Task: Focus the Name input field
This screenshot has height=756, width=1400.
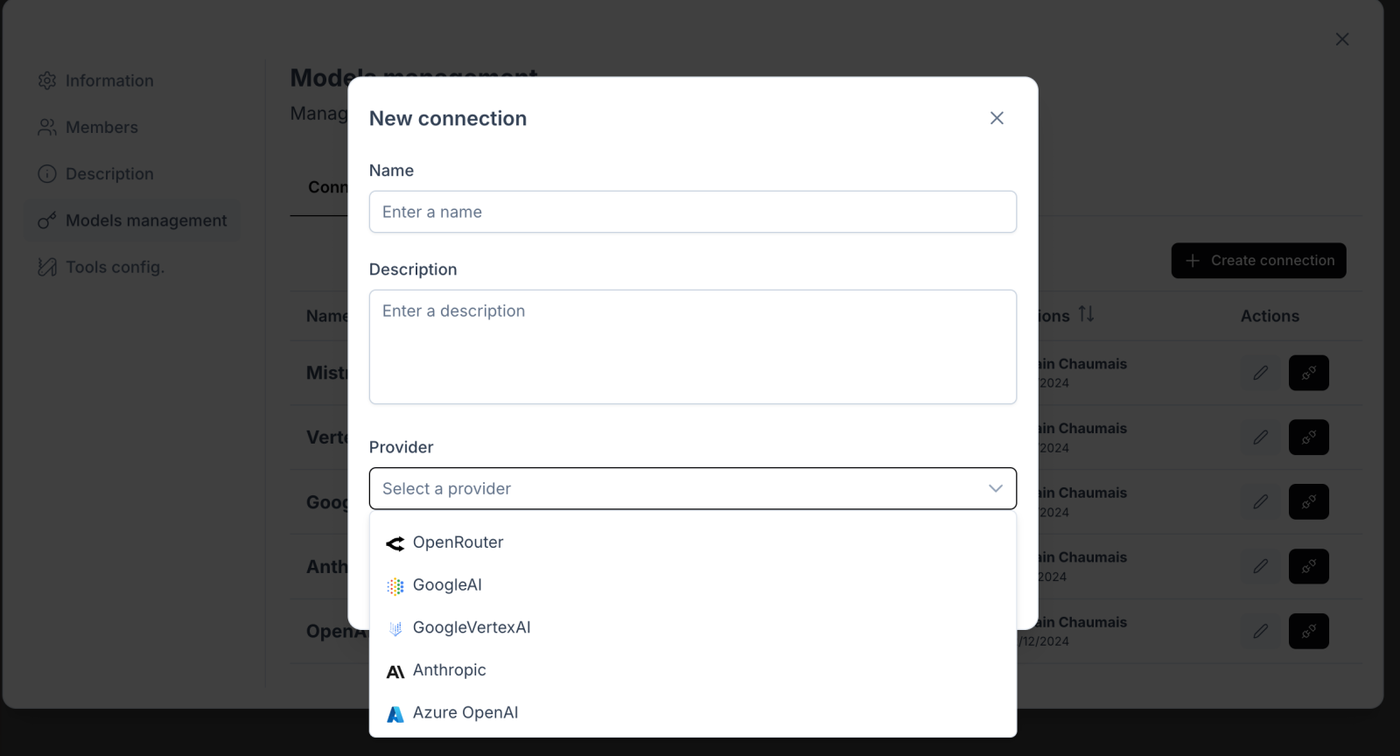Action: pos(692,212)
